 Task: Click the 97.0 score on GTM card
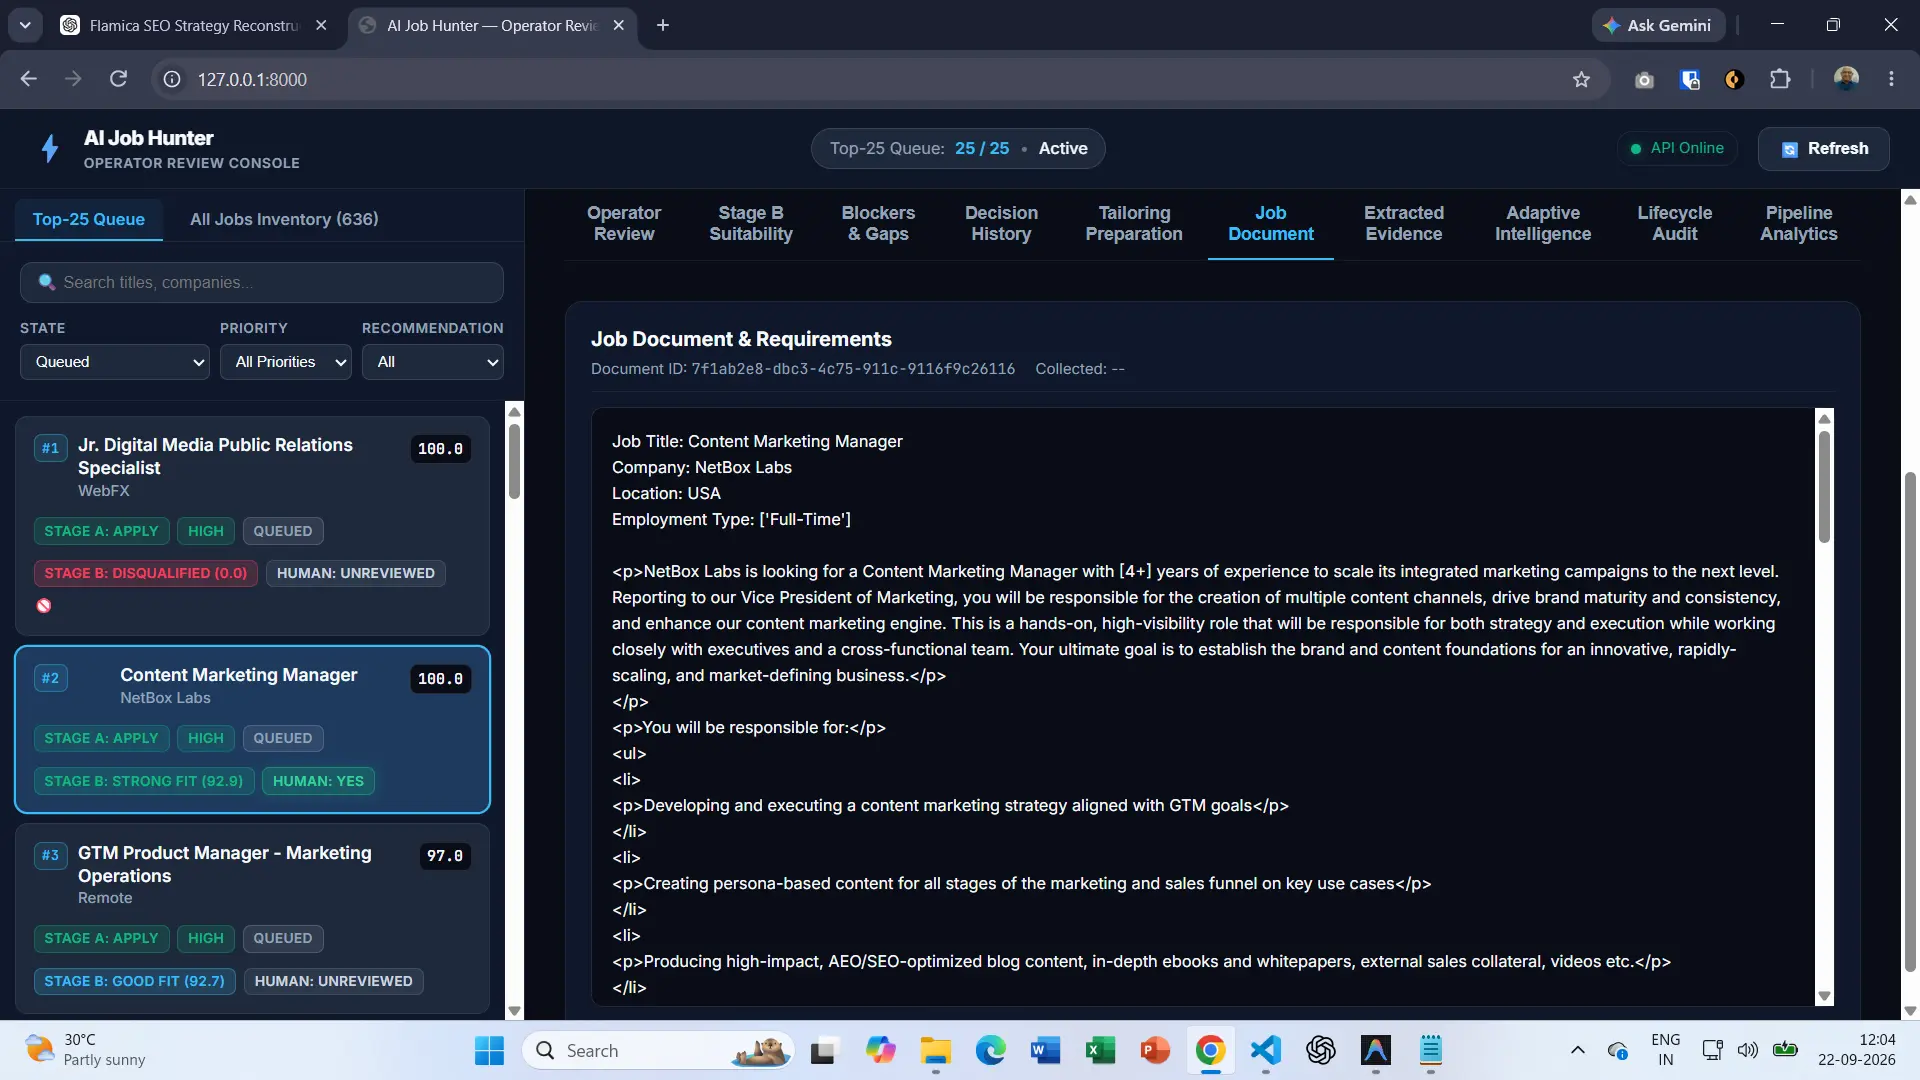tap(444, 856)
